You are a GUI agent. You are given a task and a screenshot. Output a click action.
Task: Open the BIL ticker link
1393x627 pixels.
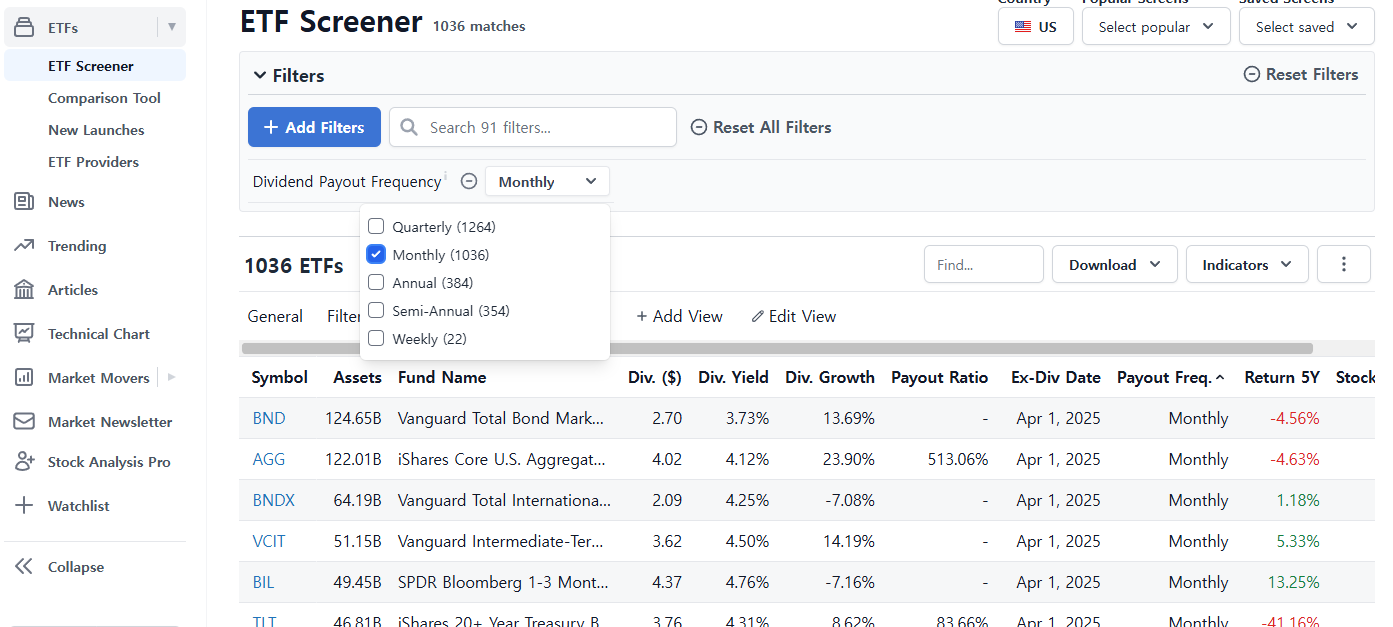[263, 582]
